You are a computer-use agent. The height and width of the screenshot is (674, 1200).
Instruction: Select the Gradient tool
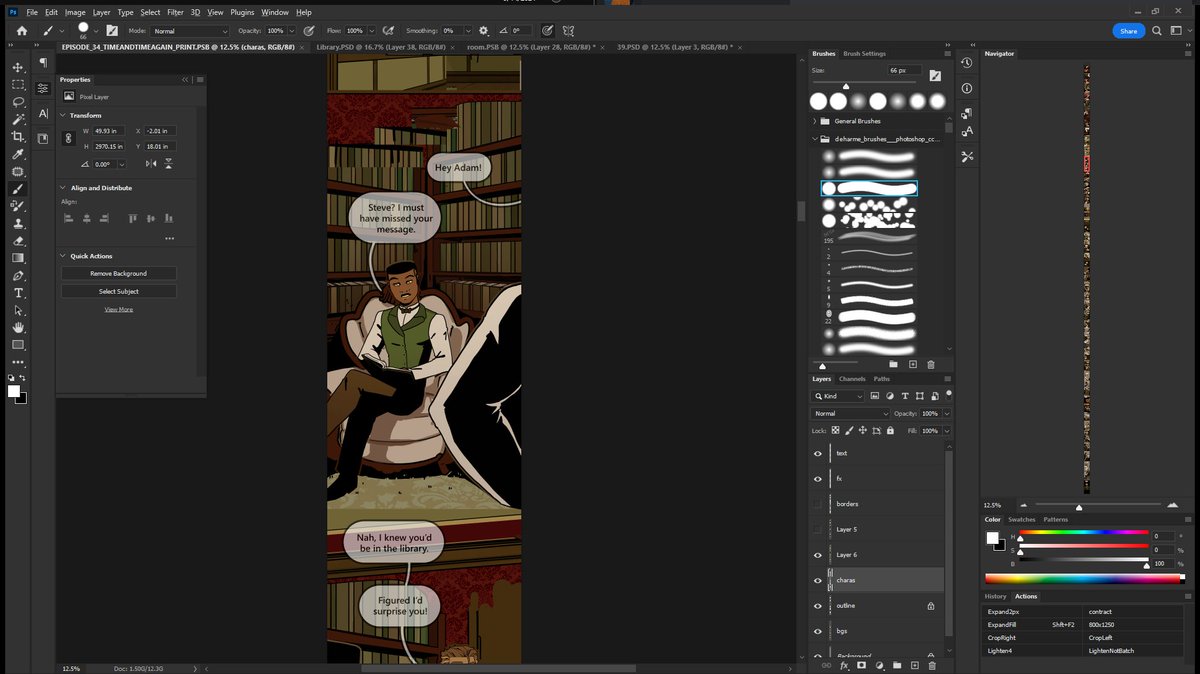(18, 258)
